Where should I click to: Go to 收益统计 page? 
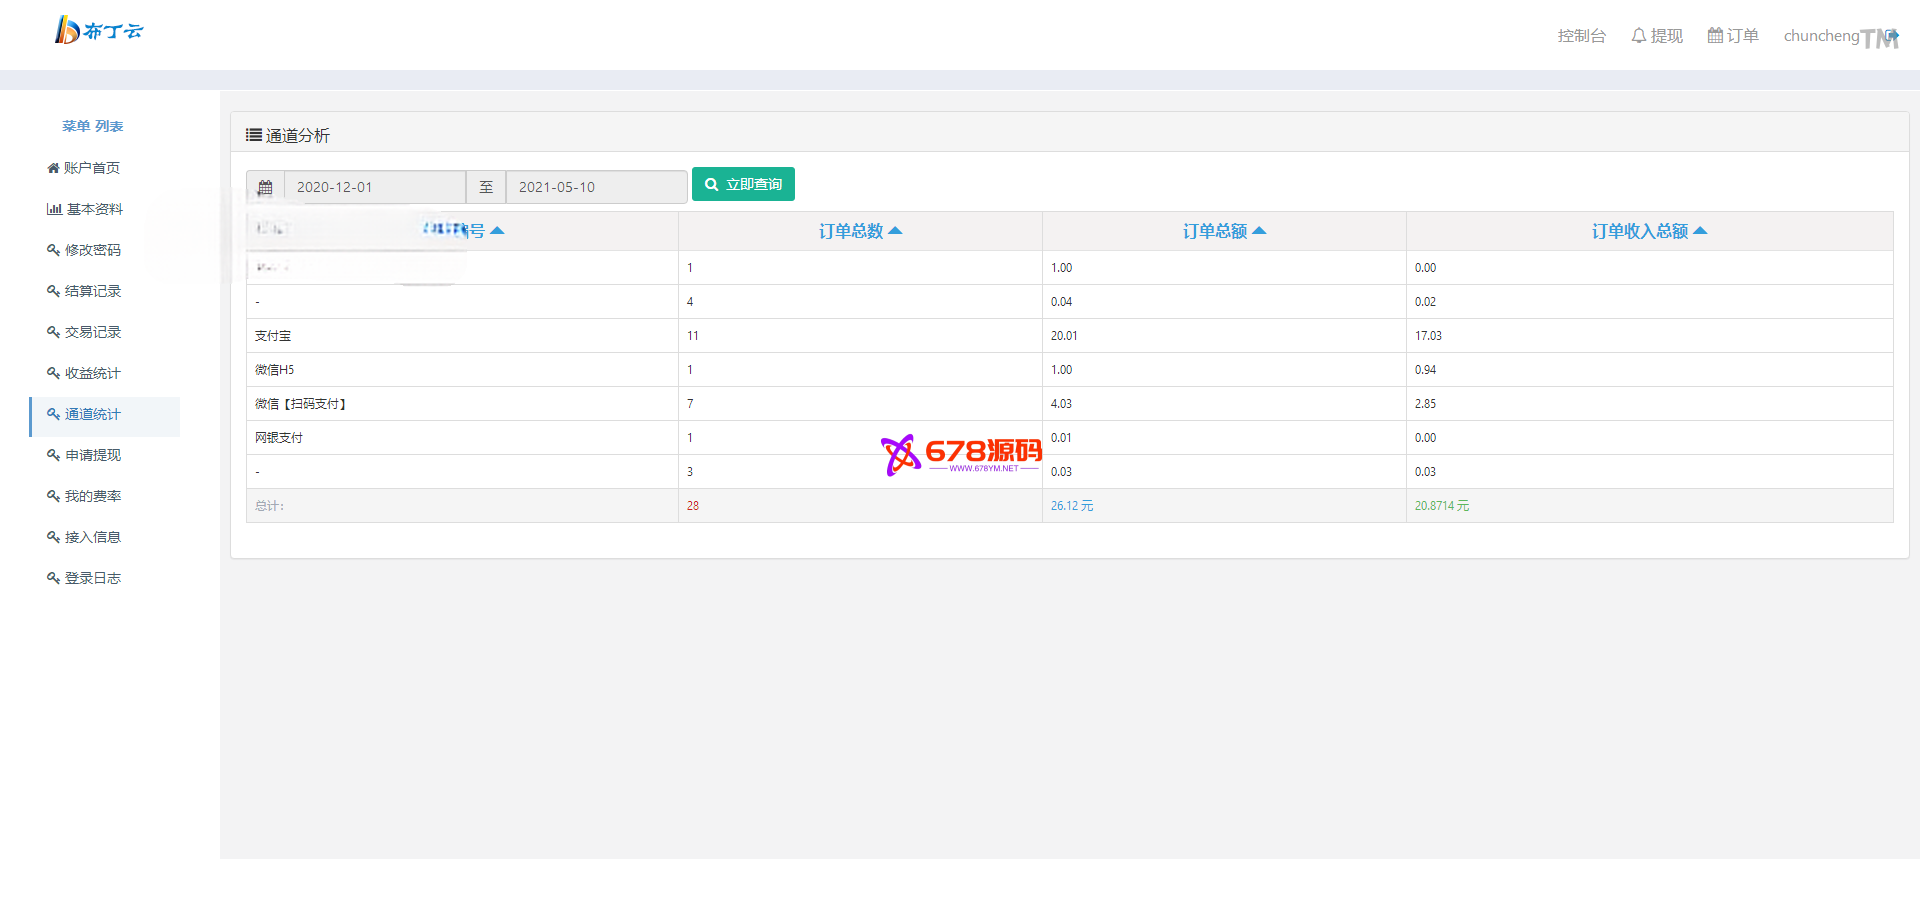click(x=92, y=373)
